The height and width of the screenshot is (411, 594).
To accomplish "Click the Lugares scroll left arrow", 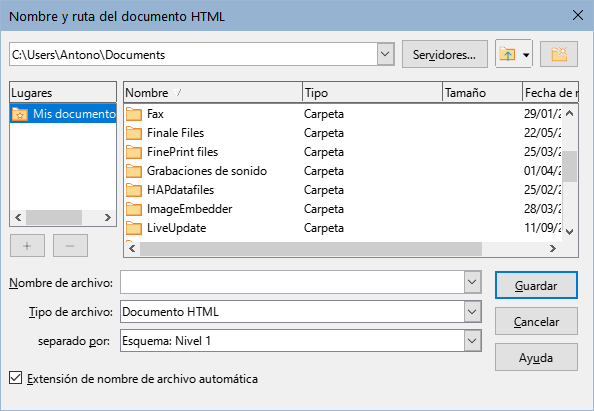I will [18, 217].
